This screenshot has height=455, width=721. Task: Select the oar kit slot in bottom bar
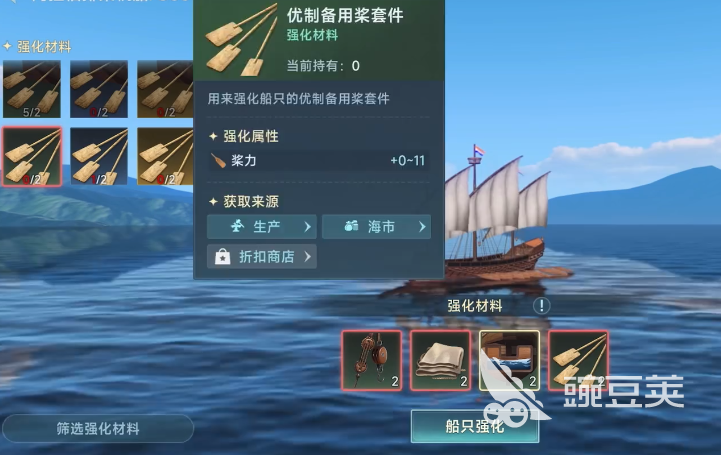pos(578,360)
